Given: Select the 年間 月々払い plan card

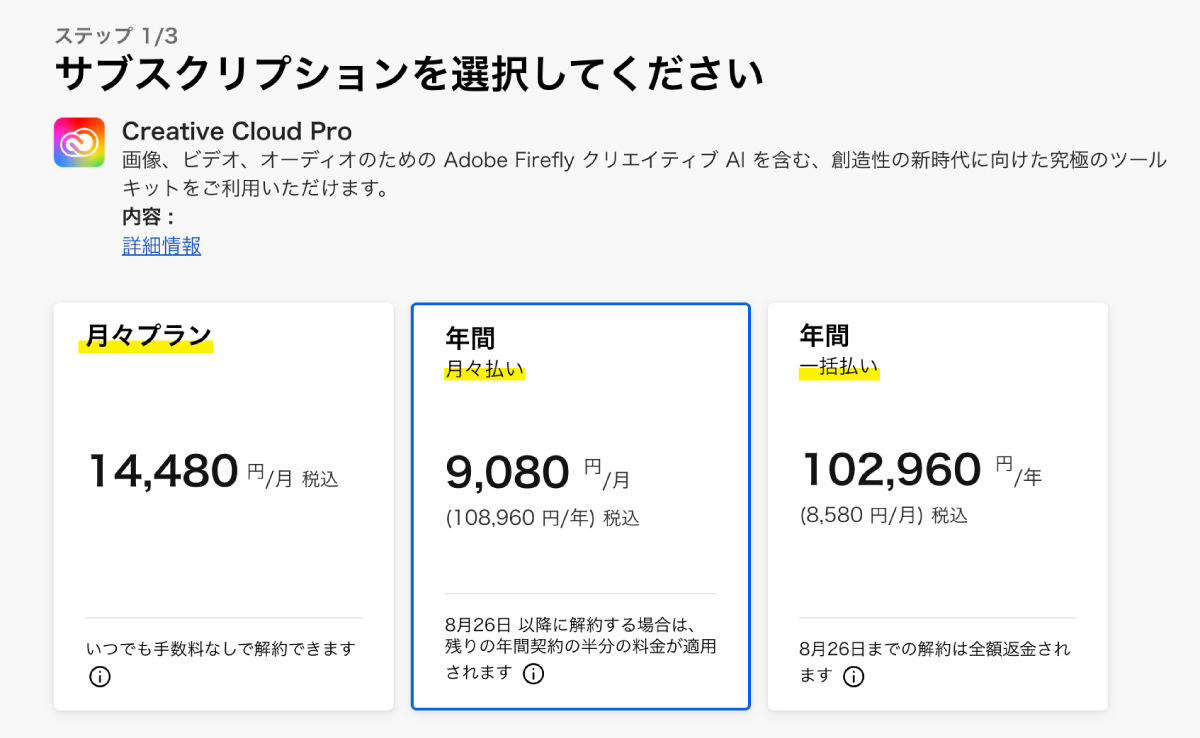Looking at the screenshot, I should pyautogui.click(x=581, y=507).
